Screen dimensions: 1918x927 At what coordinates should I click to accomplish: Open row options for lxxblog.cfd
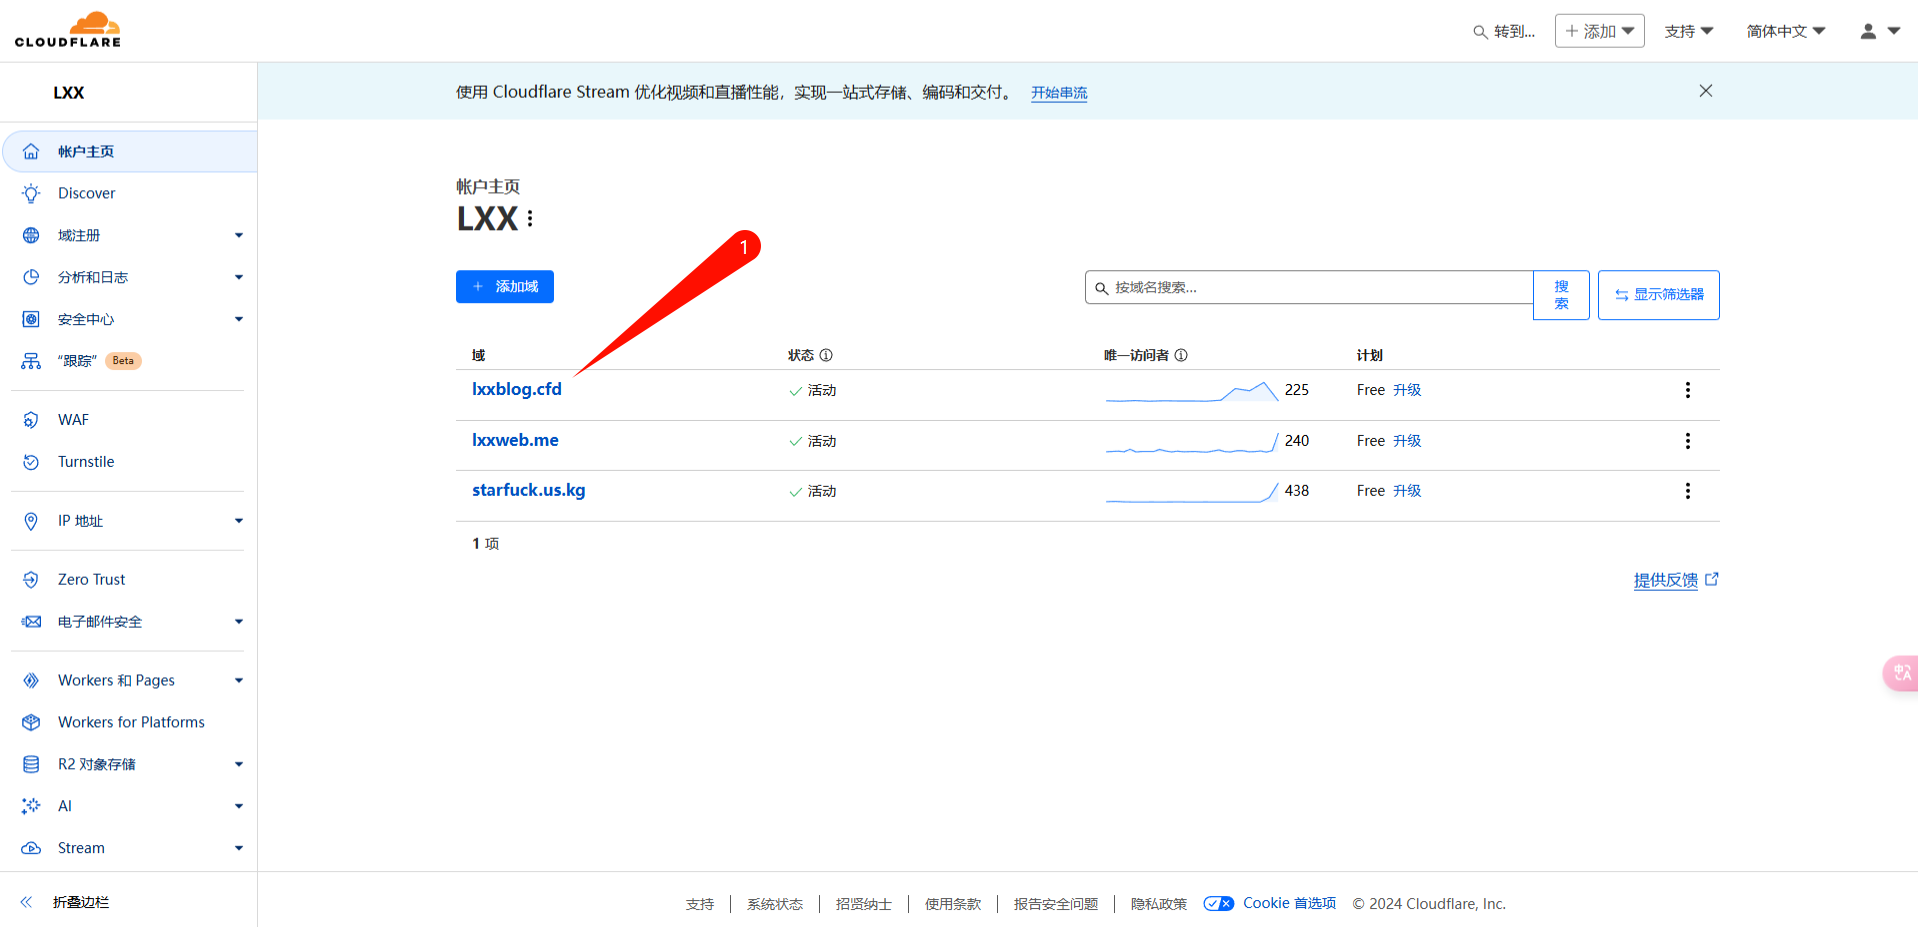click(1687, 390)
